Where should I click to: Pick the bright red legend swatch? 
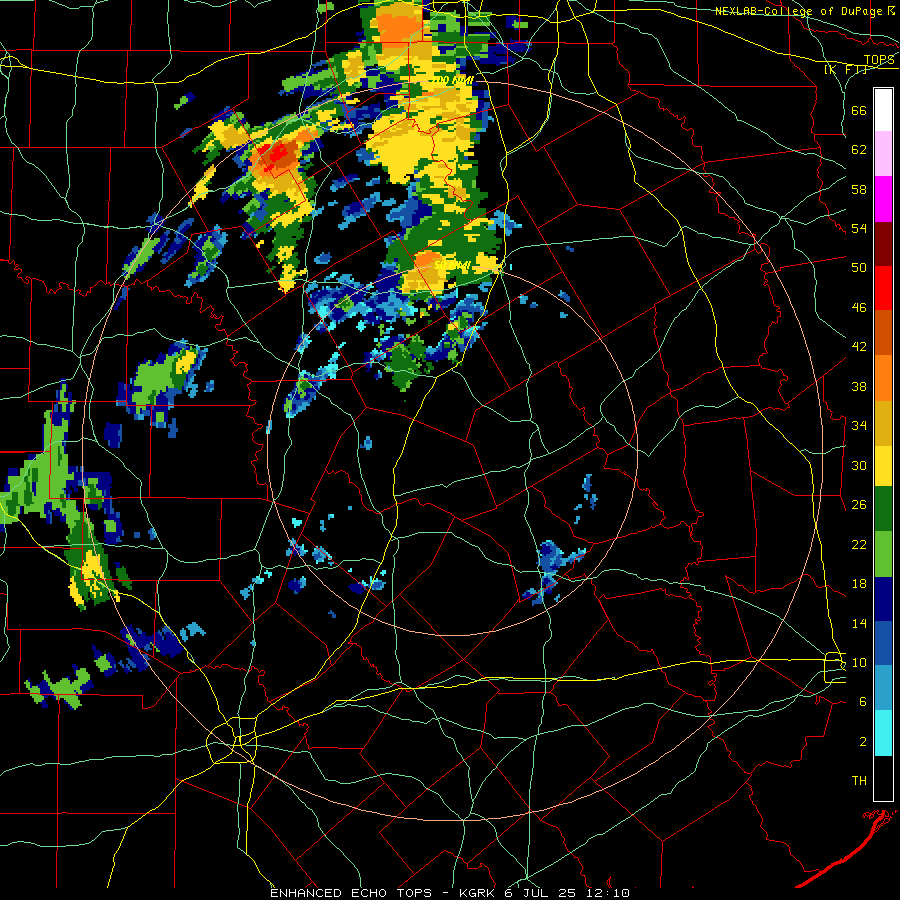[x=883, y=288]
